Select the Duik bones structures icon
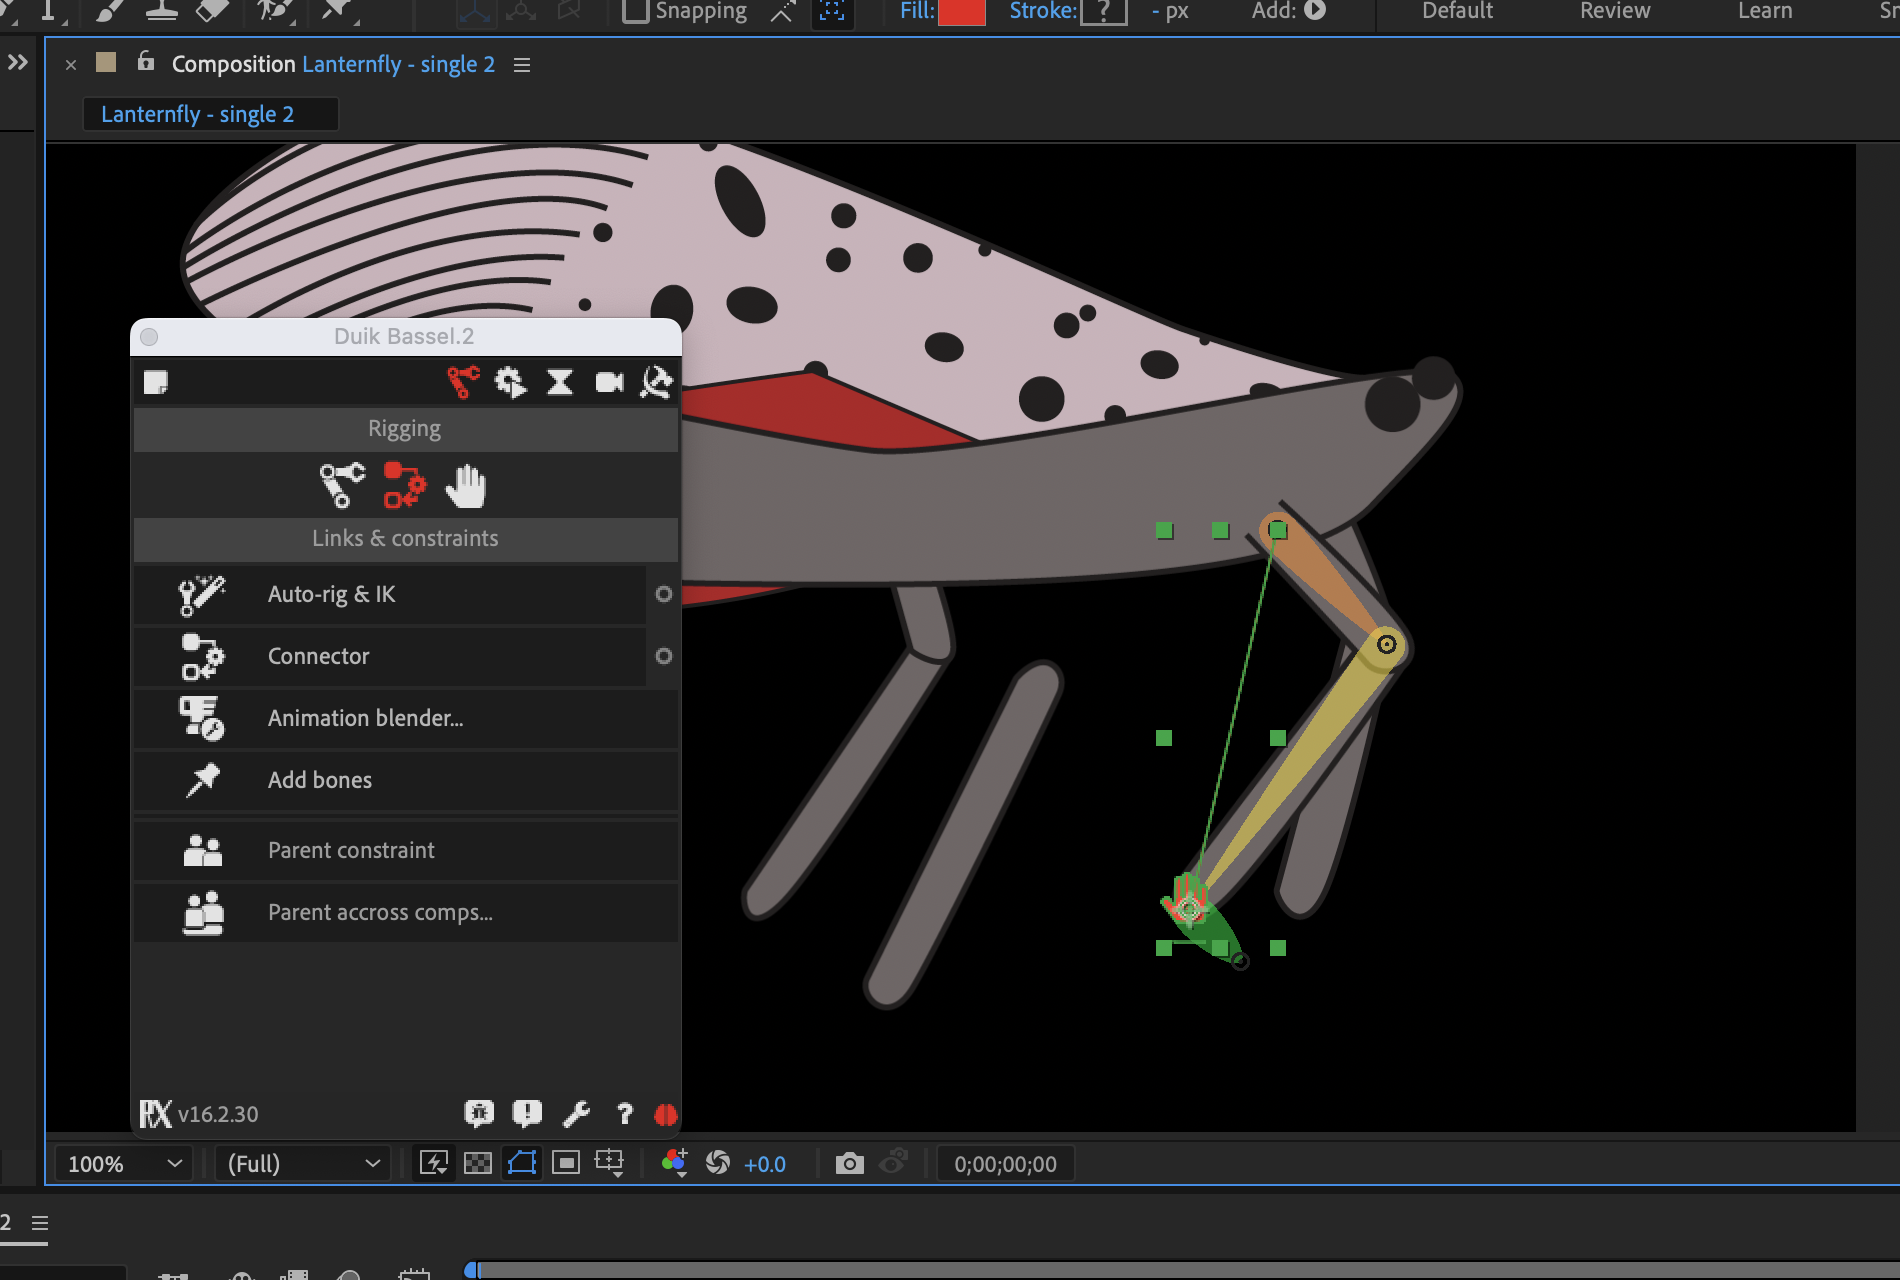This screenshot has height=1280, width=1900. point(342,486)
